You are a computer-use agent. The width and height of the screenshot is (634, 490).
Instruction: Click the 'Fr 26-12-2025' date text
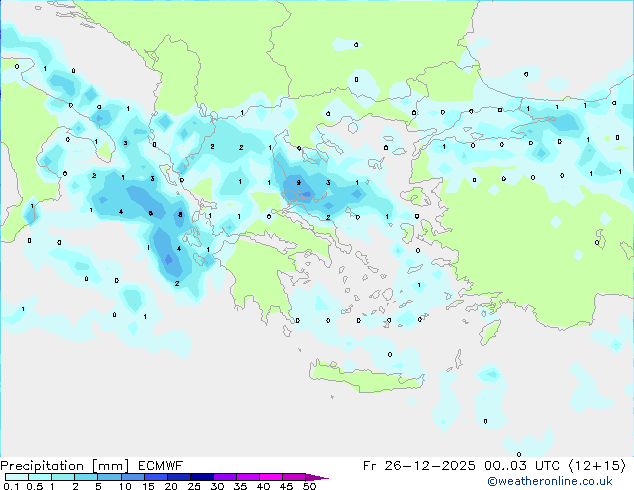[x=419, y=466]
